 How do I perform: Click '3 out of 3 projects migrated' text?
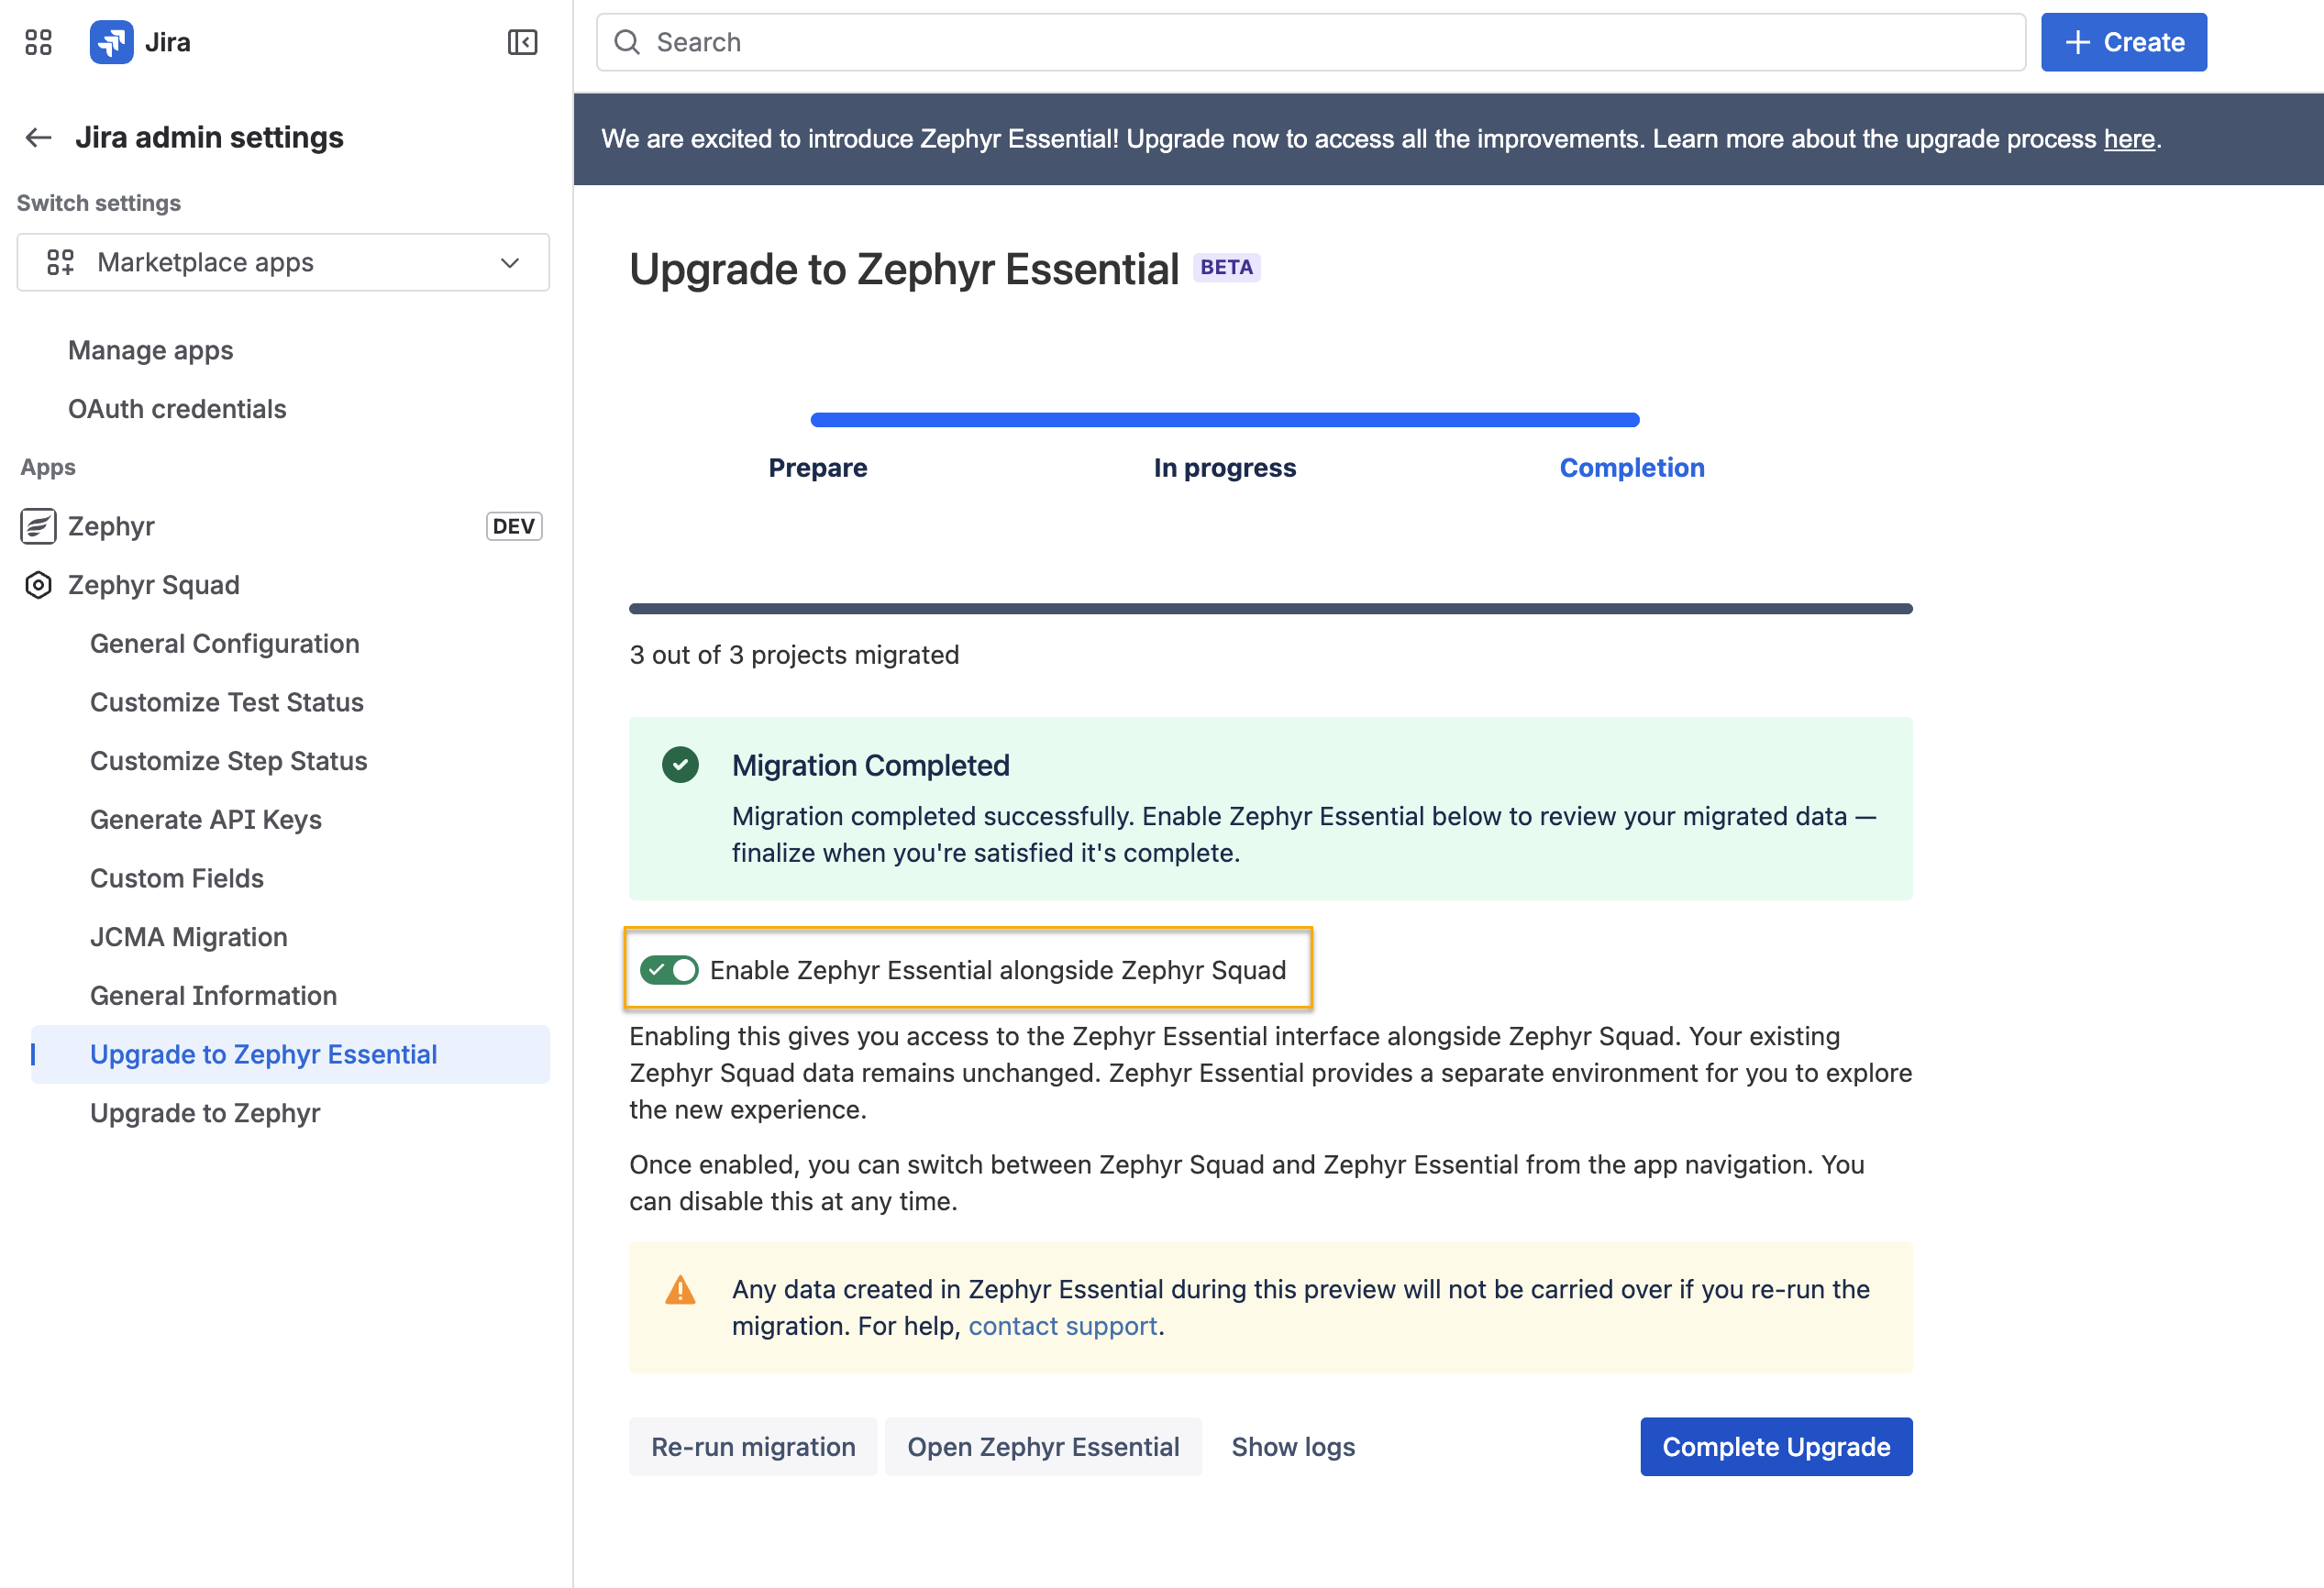click(794, 655)
